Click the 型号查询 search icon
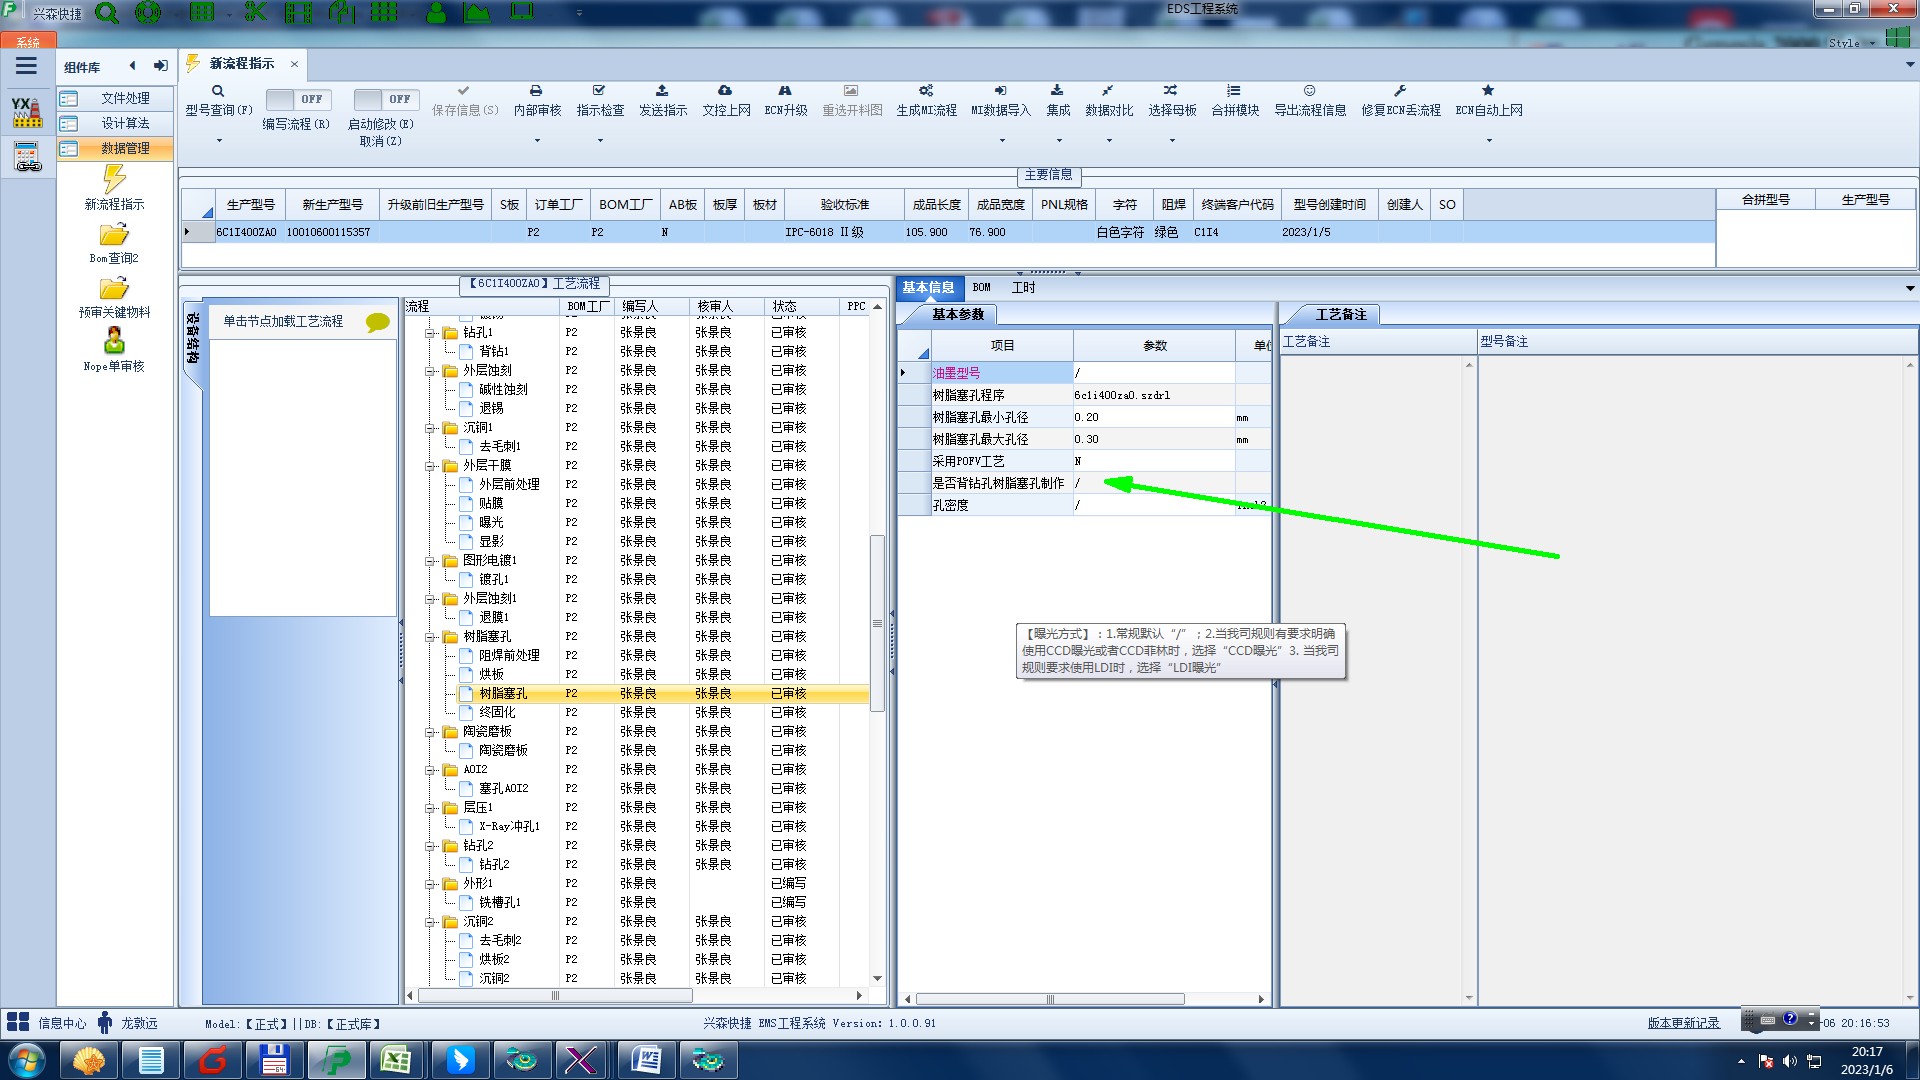This screenshot has height=1080, width=1920. 218,91
